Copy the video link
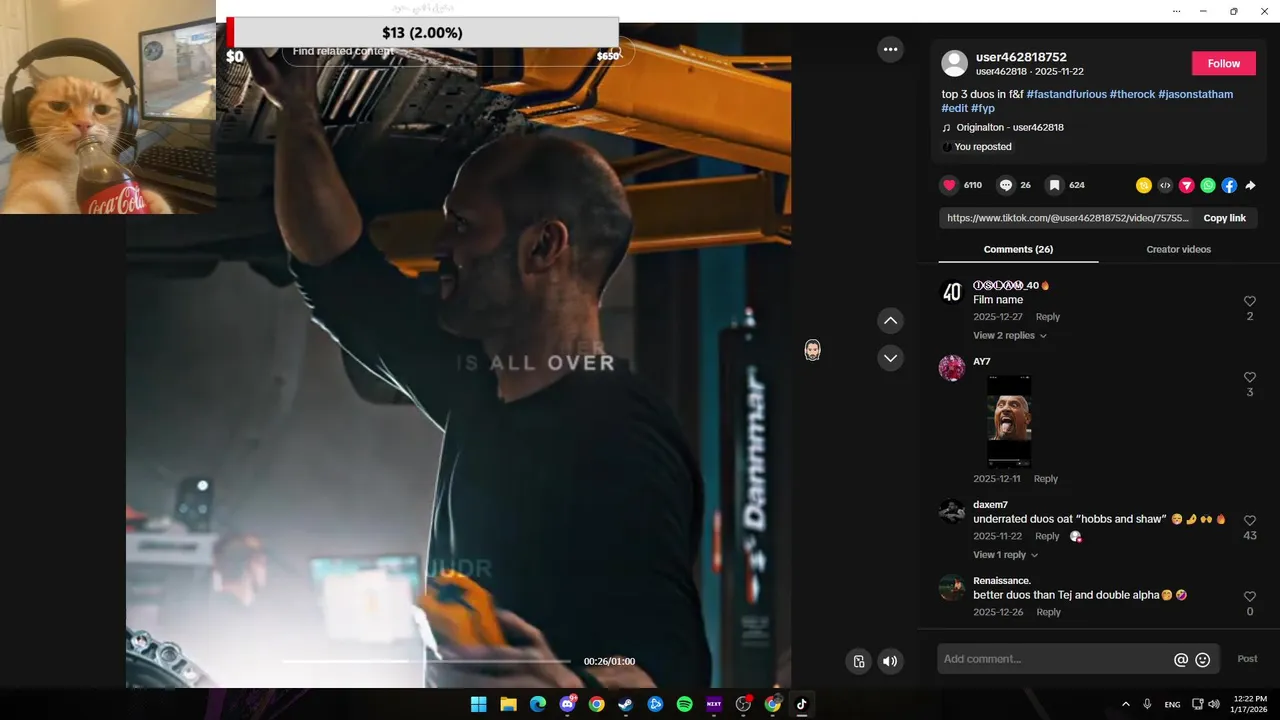This screenshot has width=1280, height=720. pos(1224,218)
